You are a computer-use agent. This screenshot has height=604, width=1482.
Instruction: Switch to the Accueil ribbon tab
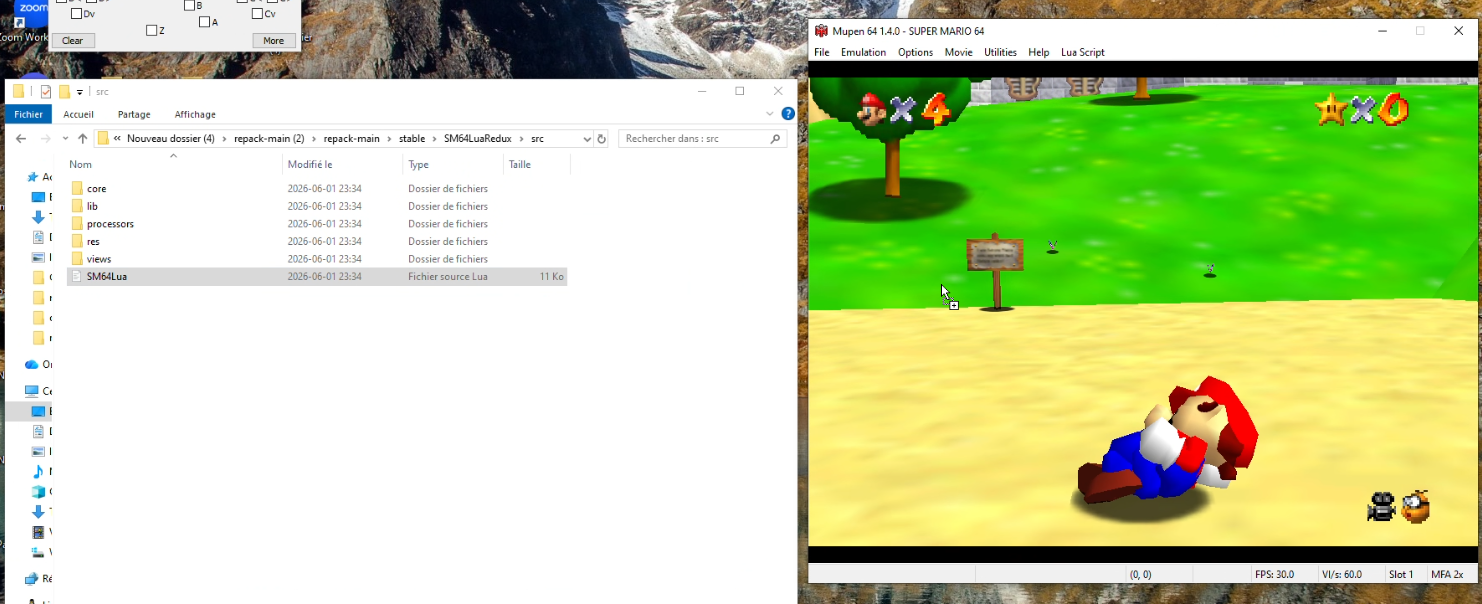coord(78,114)
